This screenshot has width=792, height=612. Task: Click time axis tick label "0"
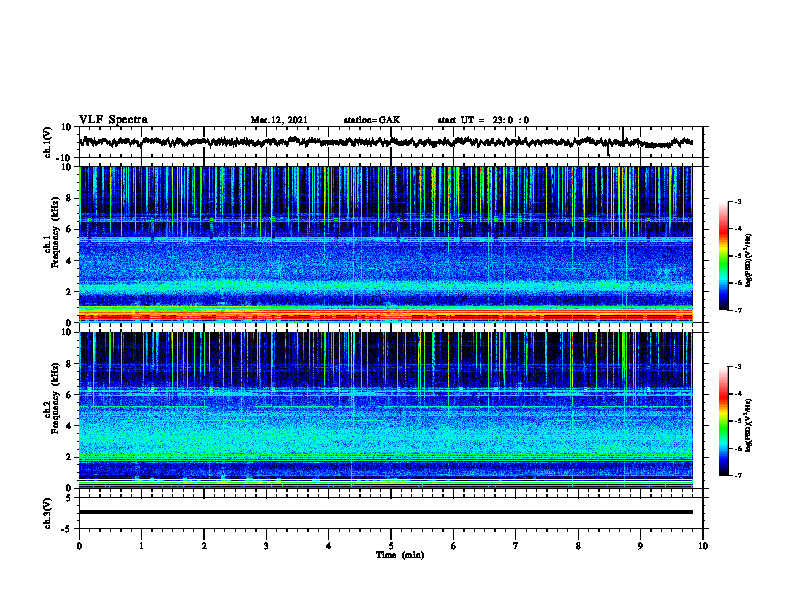tap(79, 546)
